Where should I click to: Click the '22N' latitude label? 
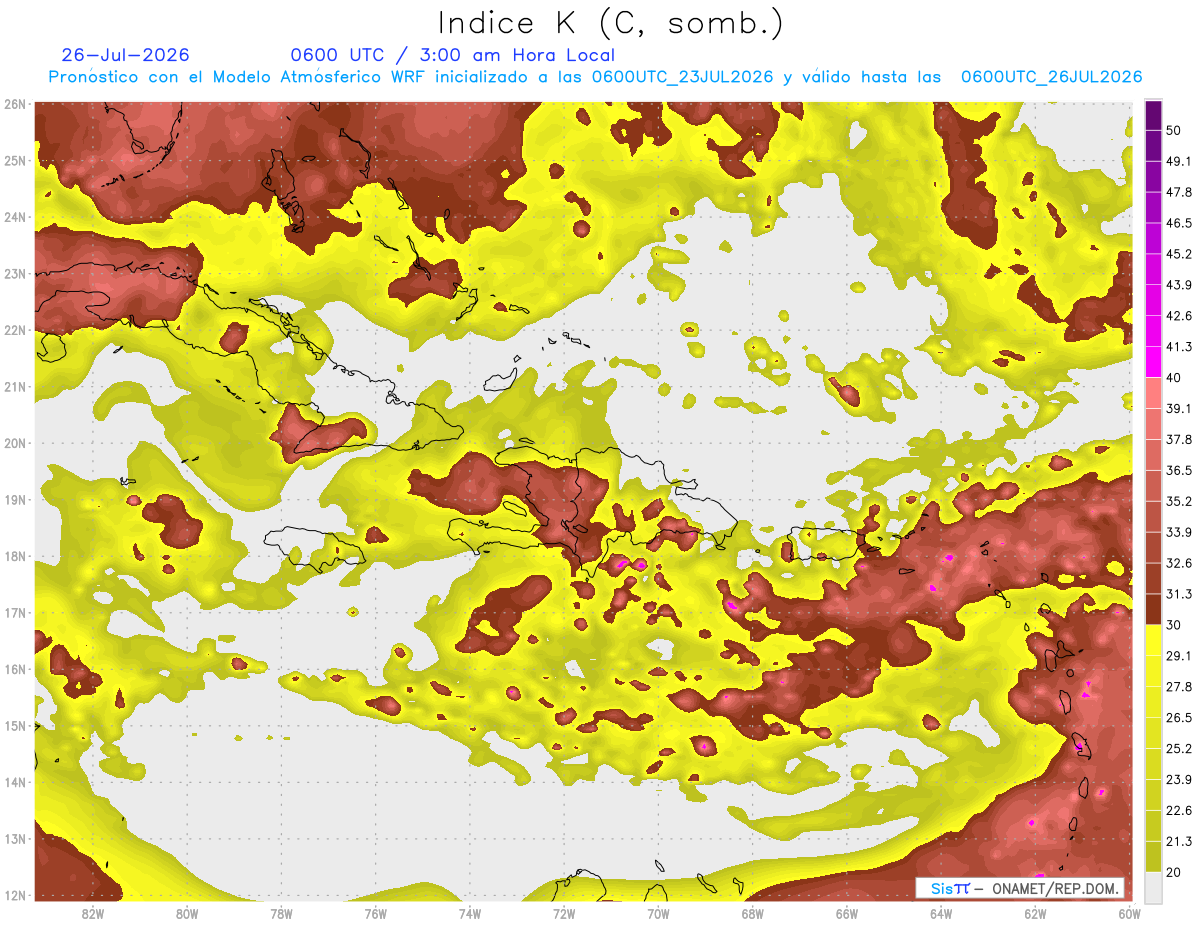click(x=15, y=330)
